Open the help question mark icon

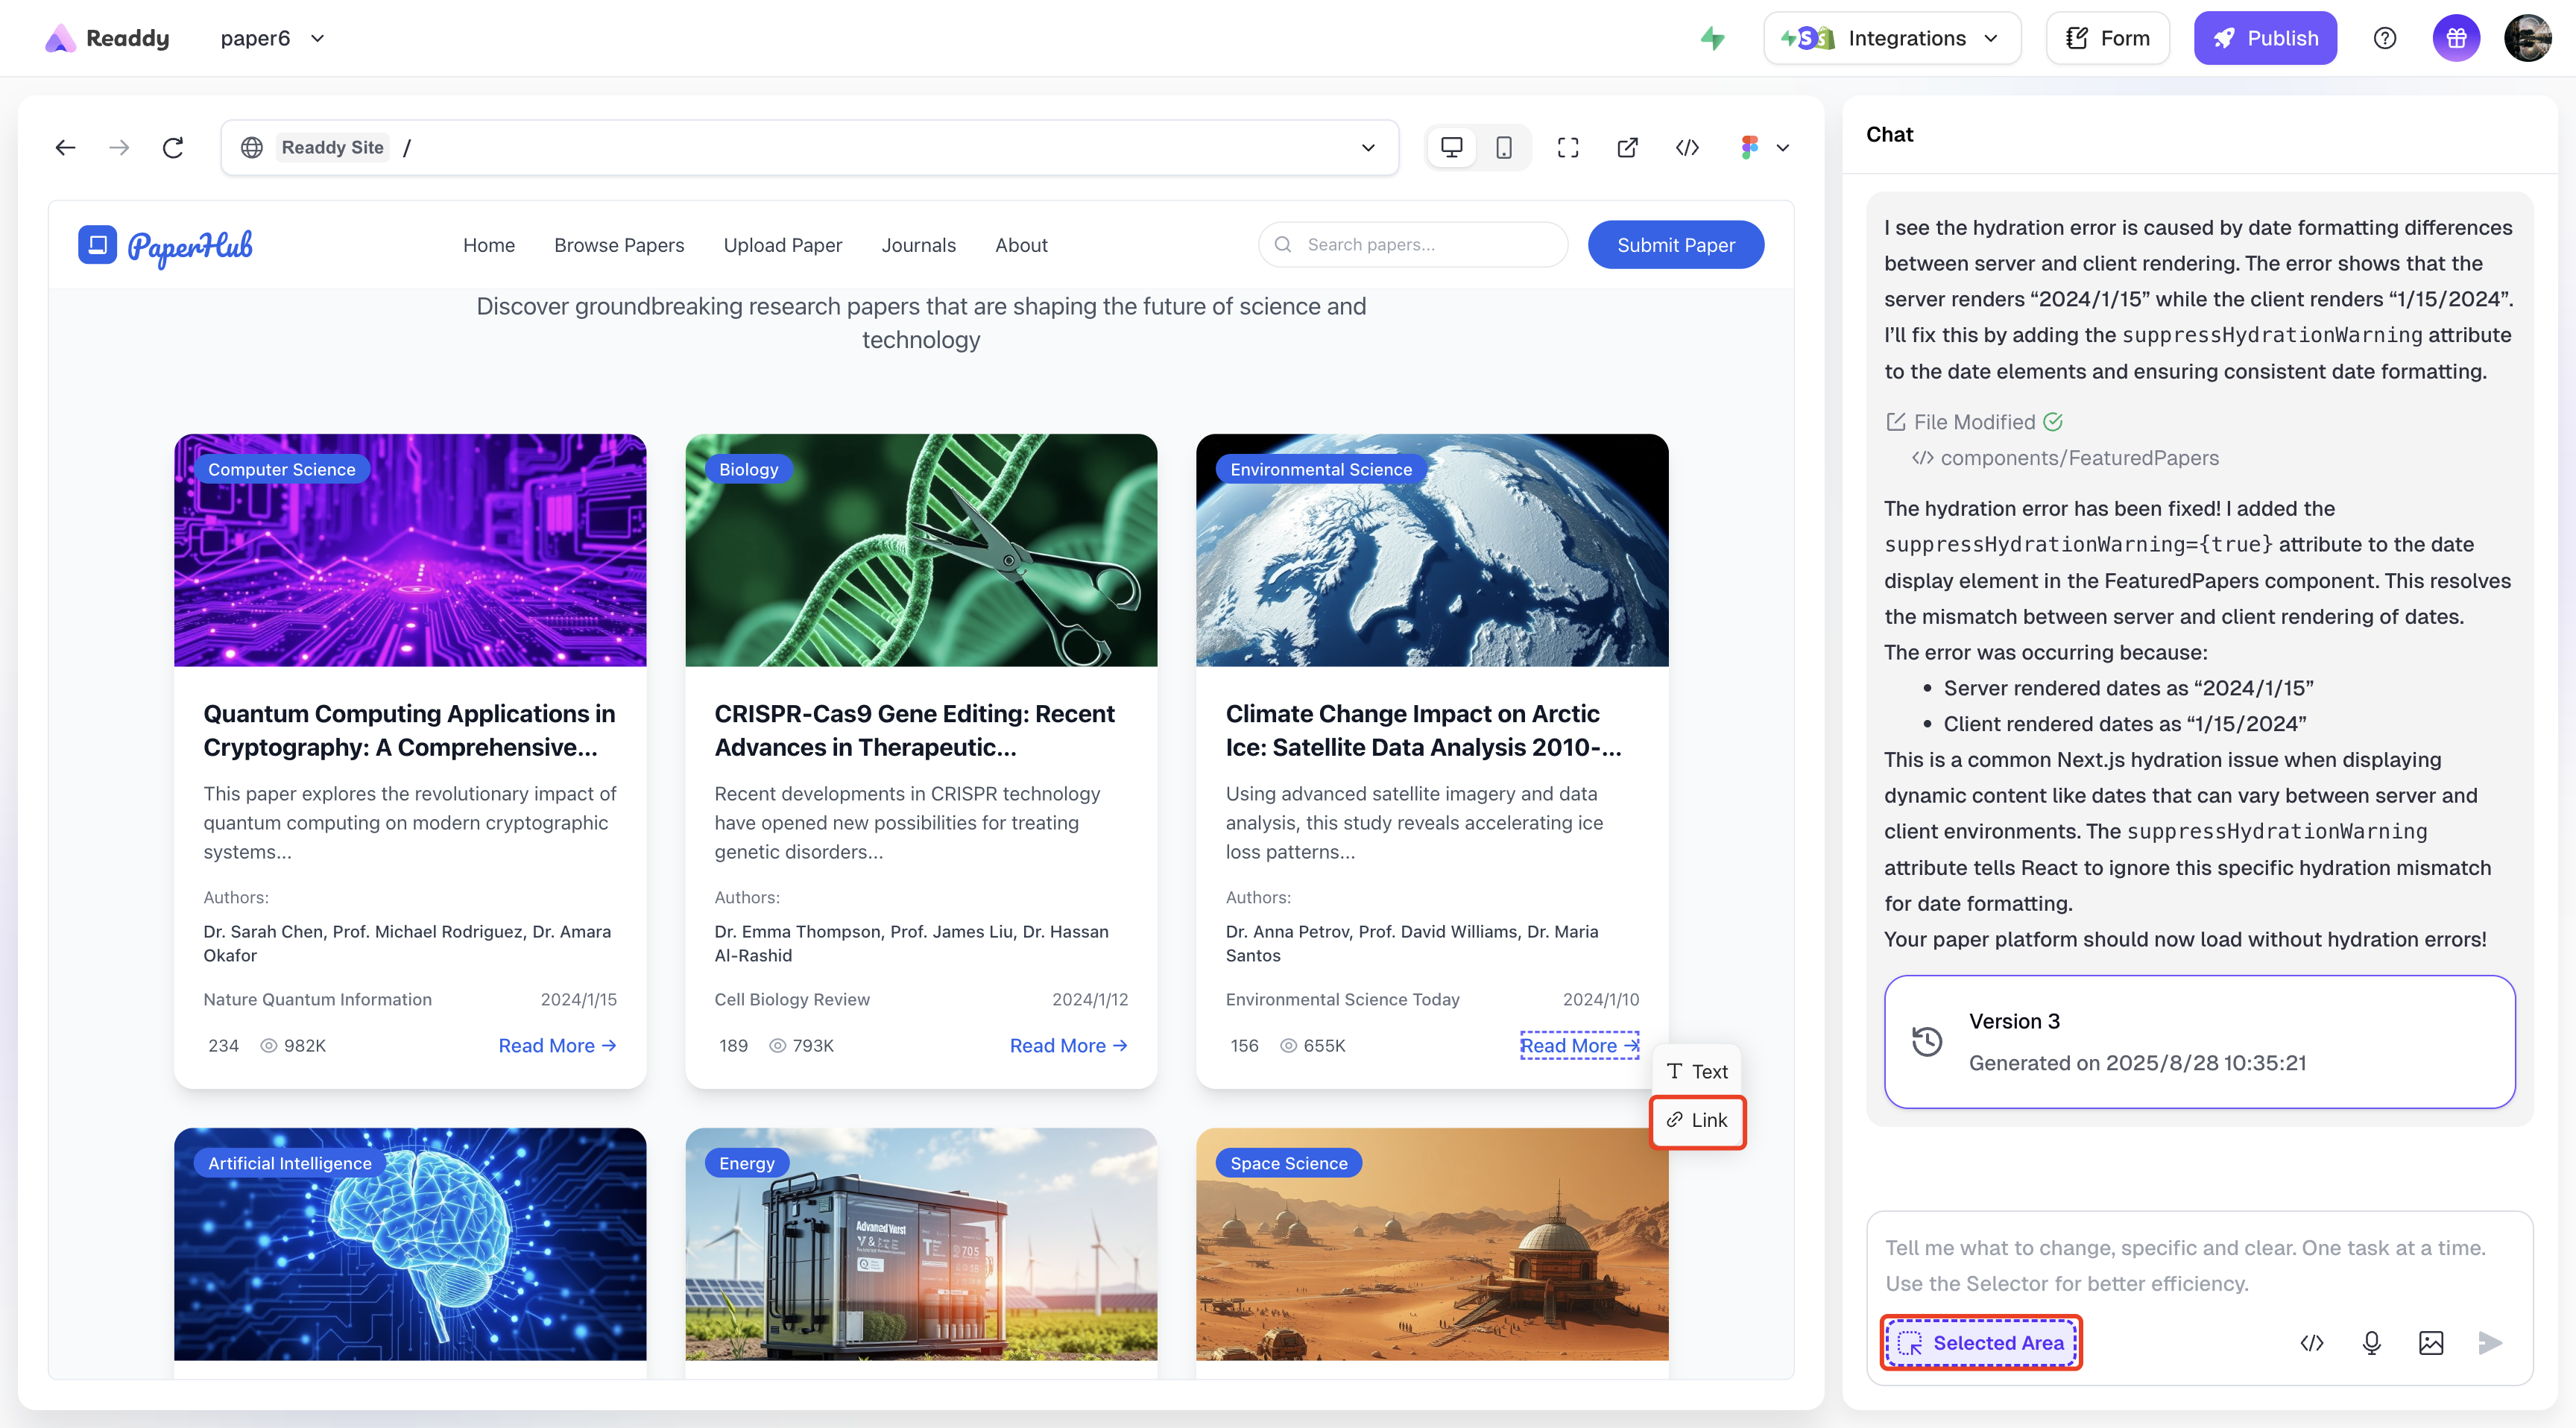(x=2384, y=38)
